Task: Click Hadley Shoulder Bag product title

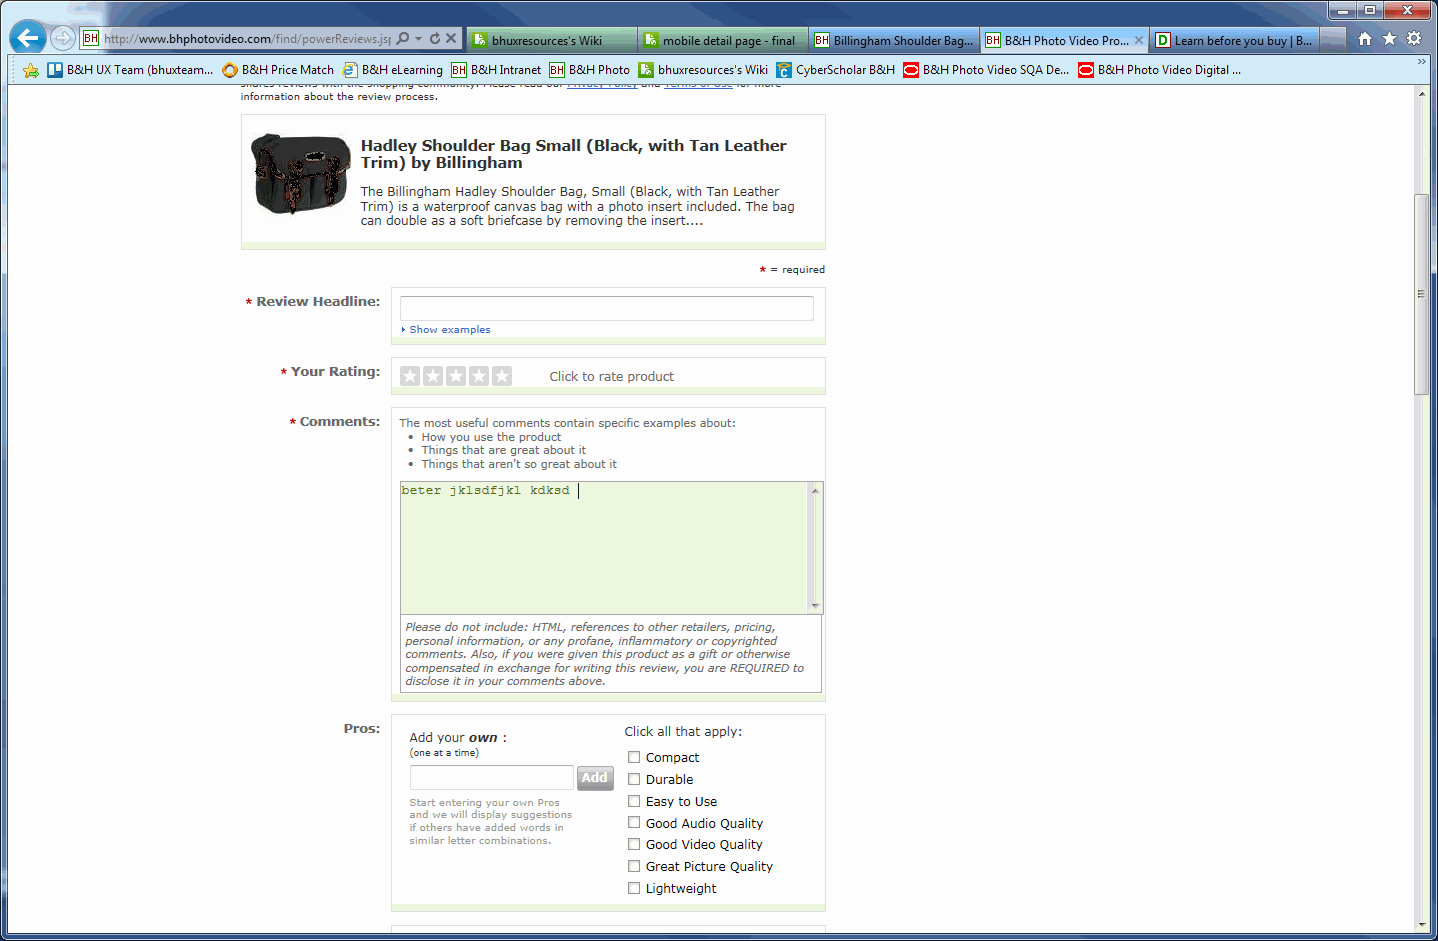Action: [574, 154]
